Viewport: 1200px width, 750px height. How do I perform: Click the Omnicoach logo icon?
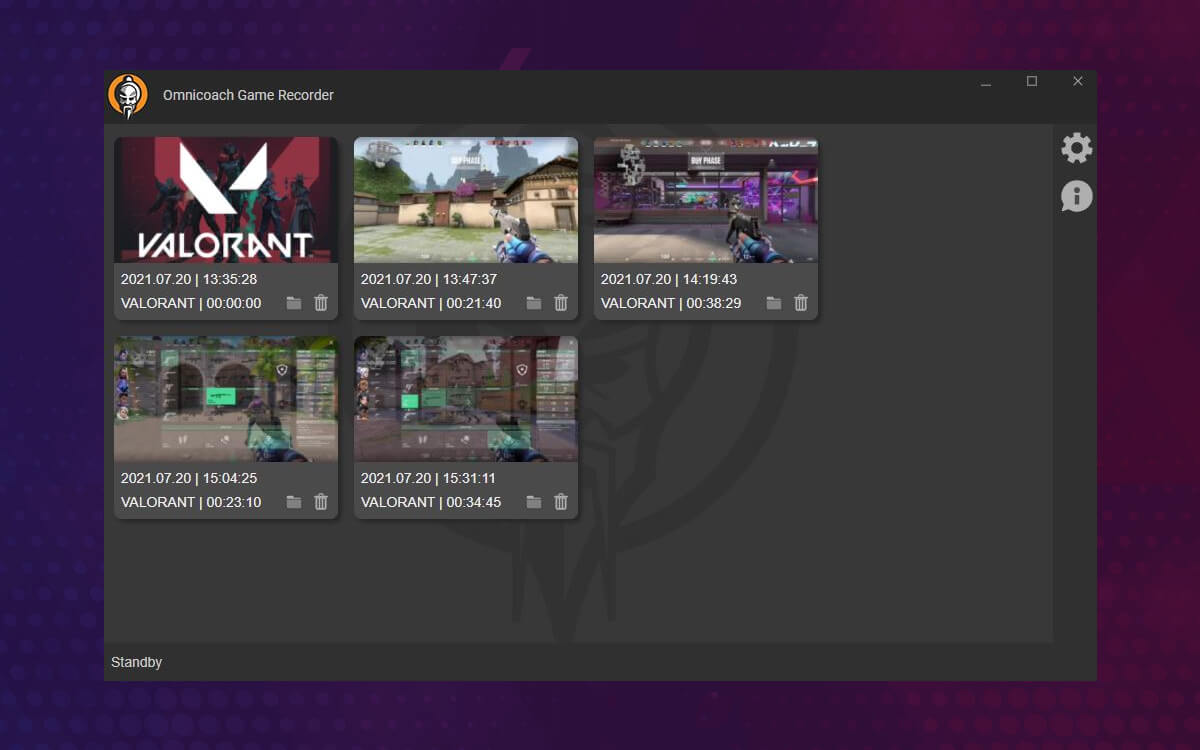pyautogui.click(x=128, y=96)
